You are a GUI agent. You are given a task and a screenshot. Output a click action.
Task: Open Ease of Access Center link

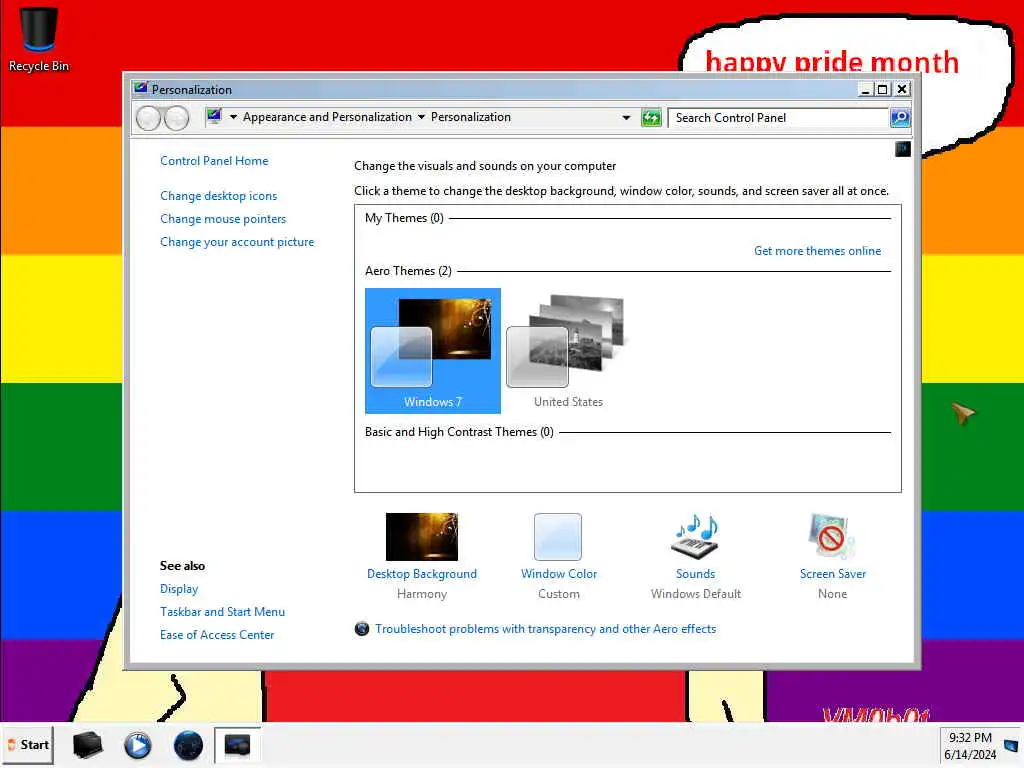[x=217, y=635]
